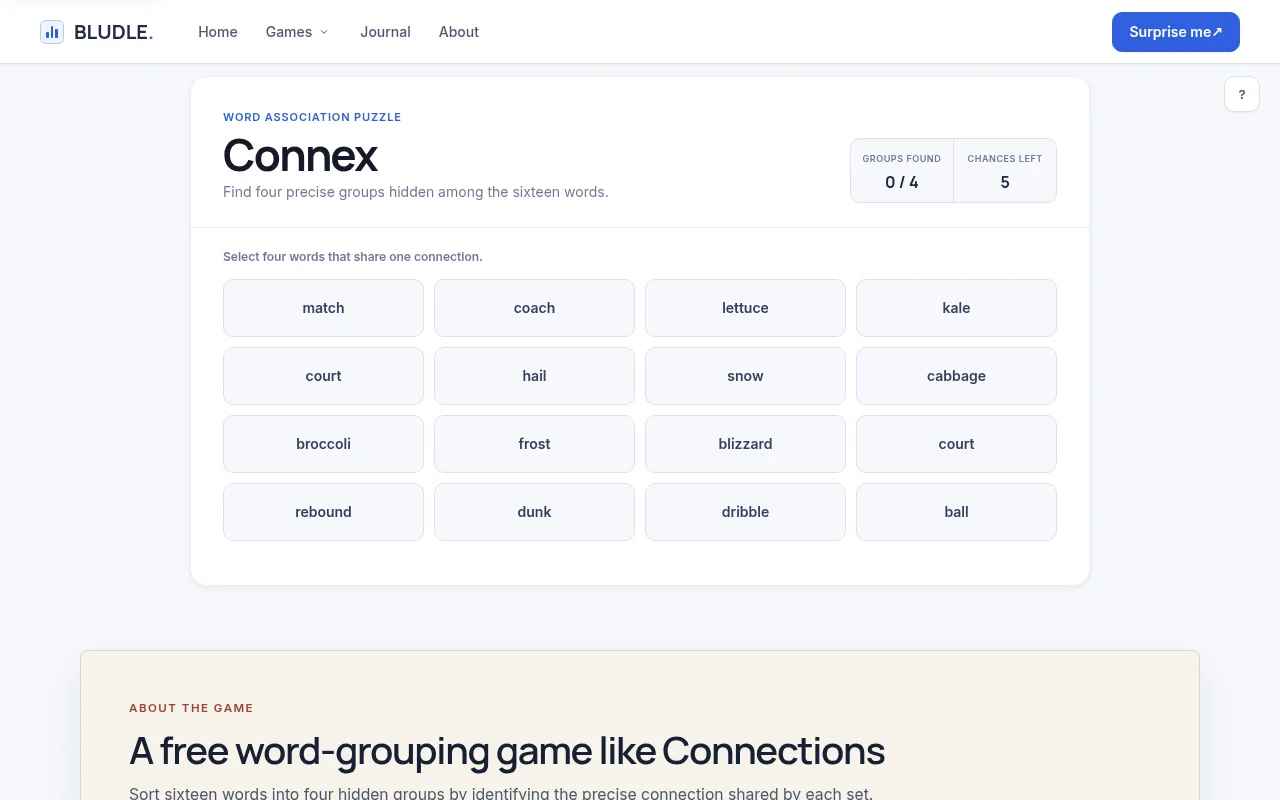The width and height of the screenshot is (1280, 800).
Task: Select the court tile directly below match
Action: point(323,376)
